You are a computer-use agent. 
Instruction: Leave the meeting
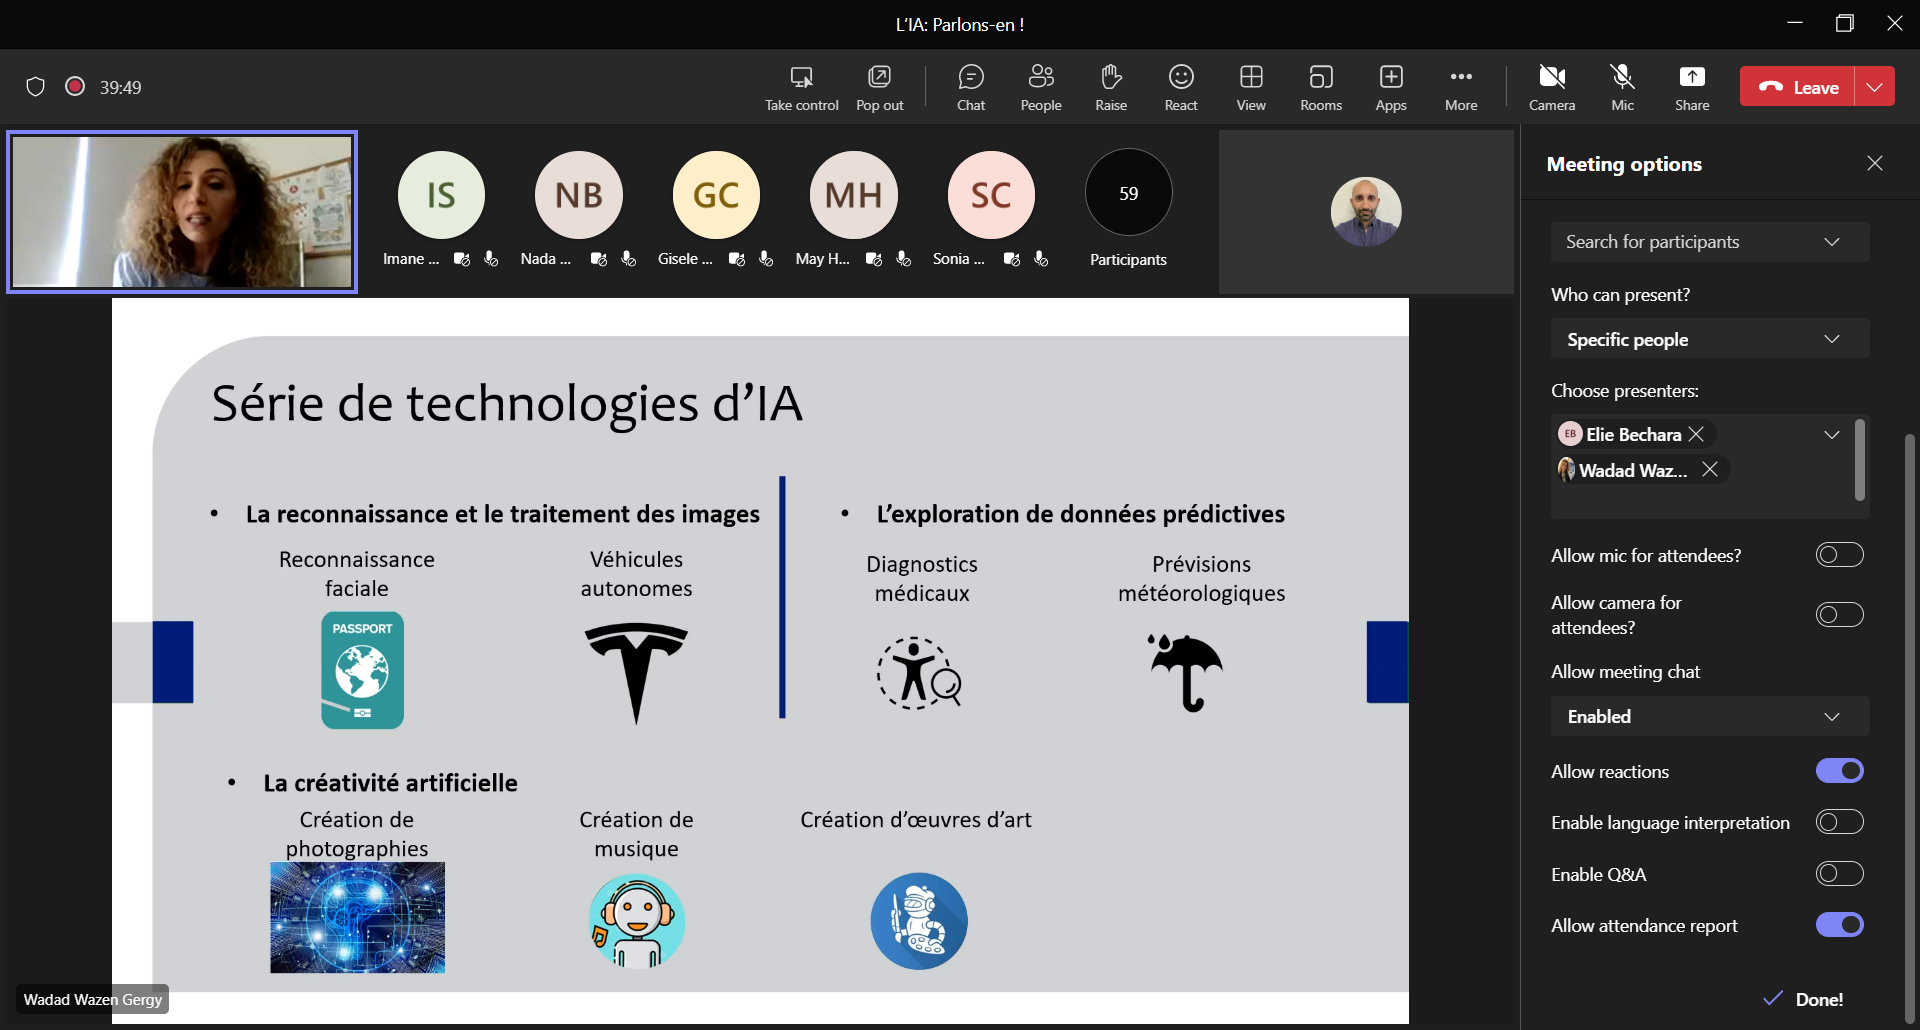(1798, 87)
